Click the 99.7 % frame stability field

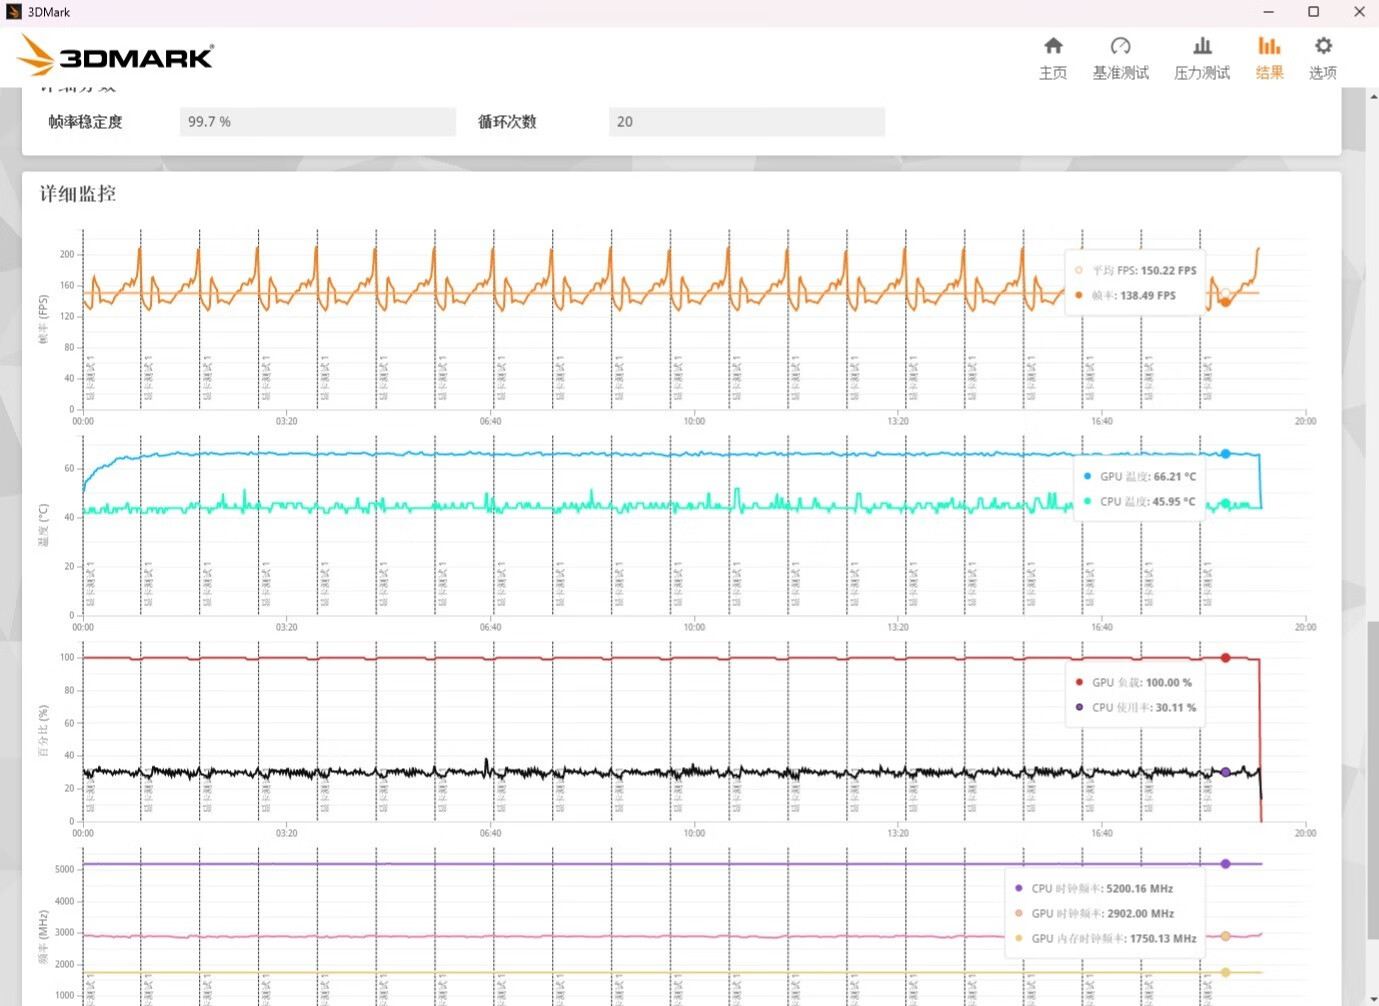pyautogui.click(x=318, y=122)
